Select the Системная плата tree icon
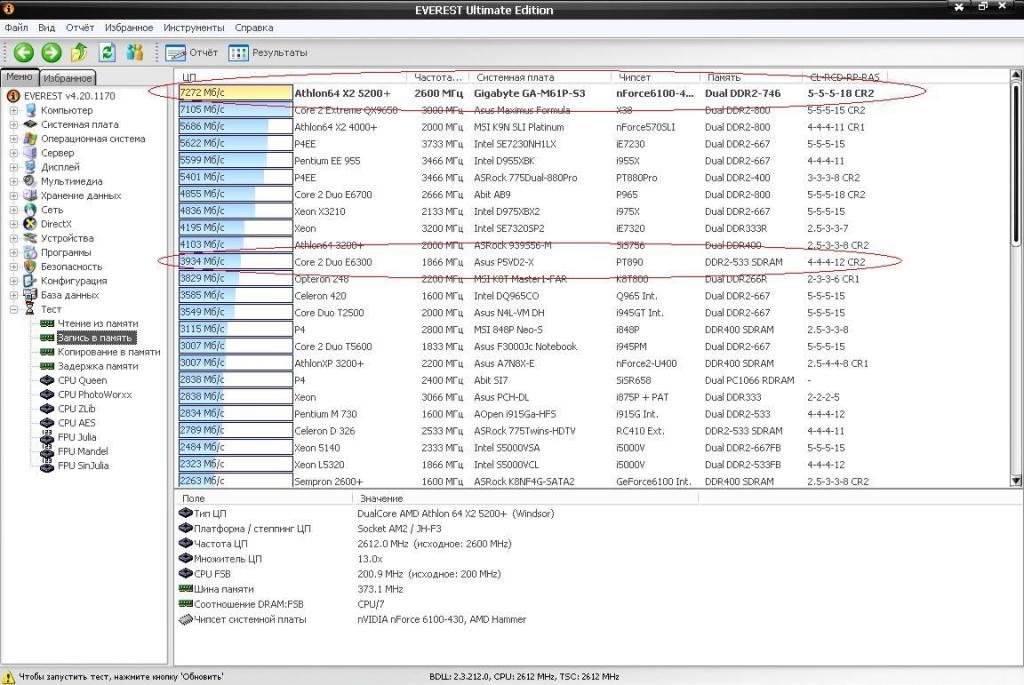1024x685 pixels. pos(30,124)
